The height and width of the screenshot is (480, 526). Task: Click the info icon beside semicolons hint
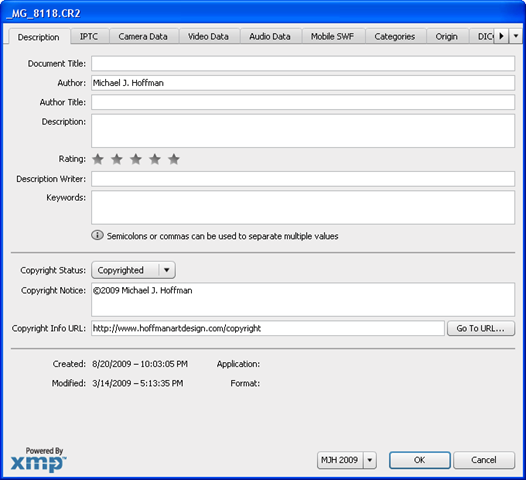97,235
